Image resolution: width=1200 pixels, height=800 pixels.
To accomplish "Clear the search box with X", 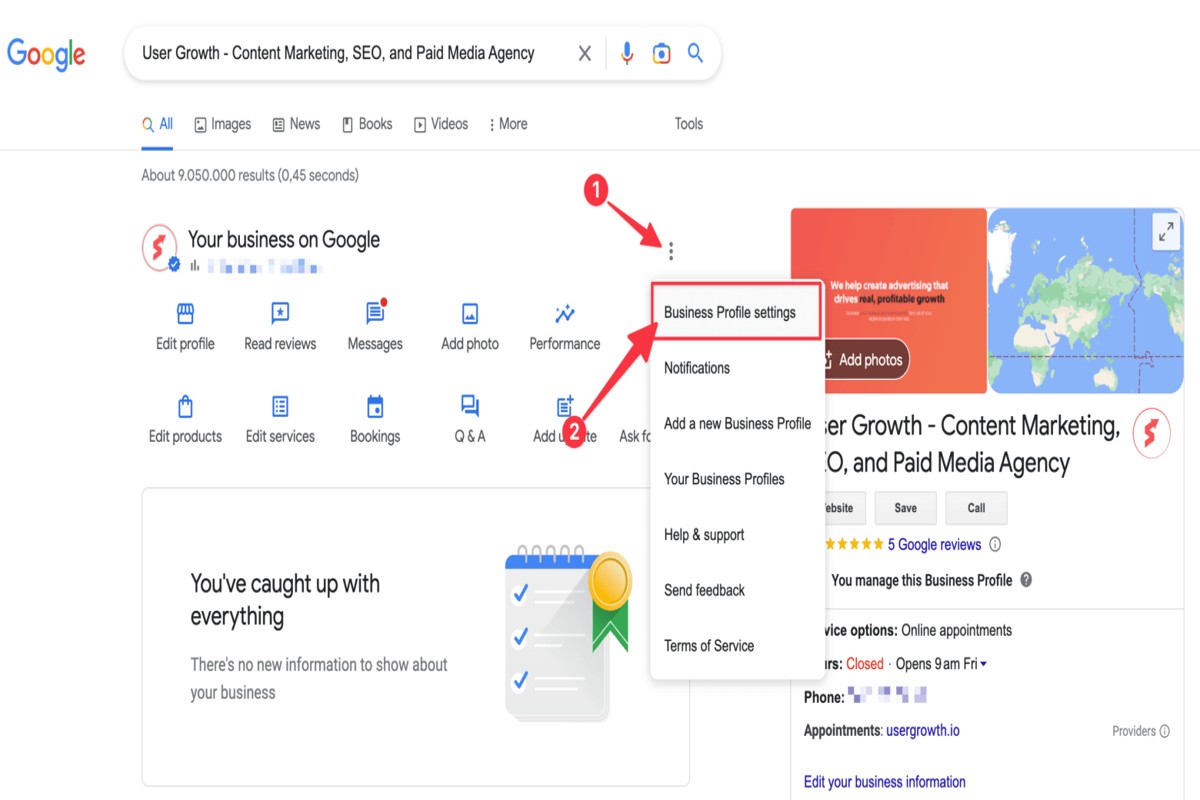I will click(585, 54).
